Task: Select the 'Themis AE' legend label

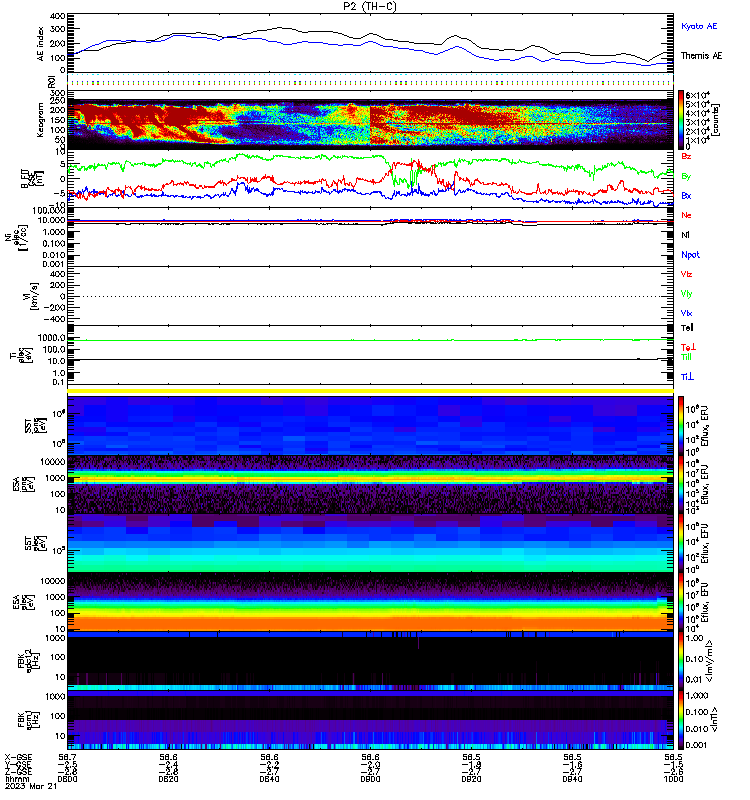Action: 702,56
